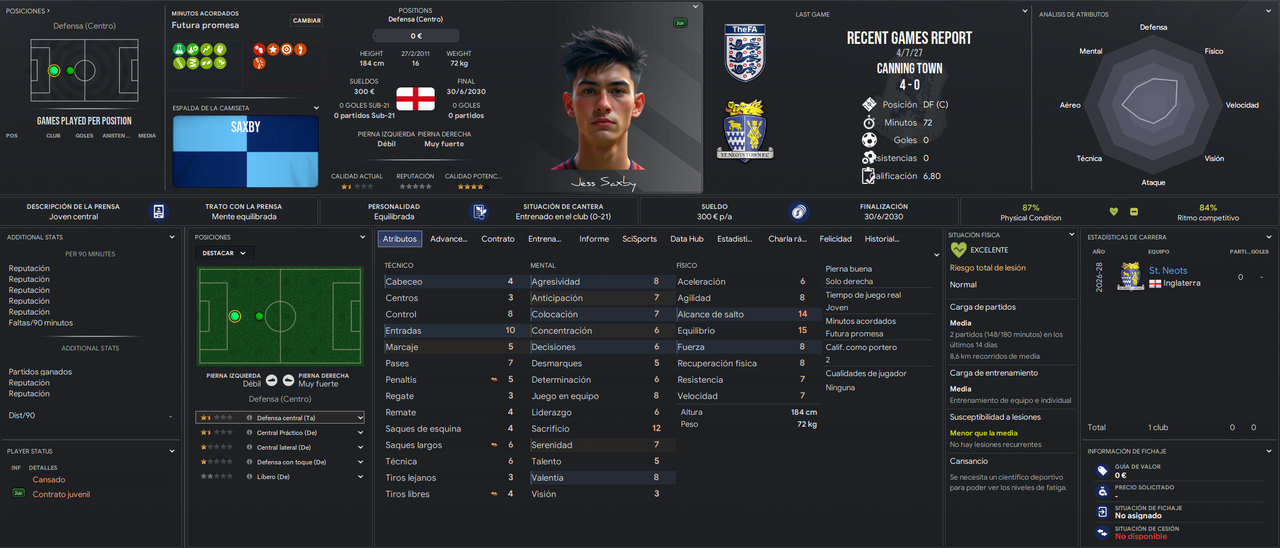The width and height of the screenshot is (1280, 548).
Task: Open the press description icon
Action: coord(158,211)
